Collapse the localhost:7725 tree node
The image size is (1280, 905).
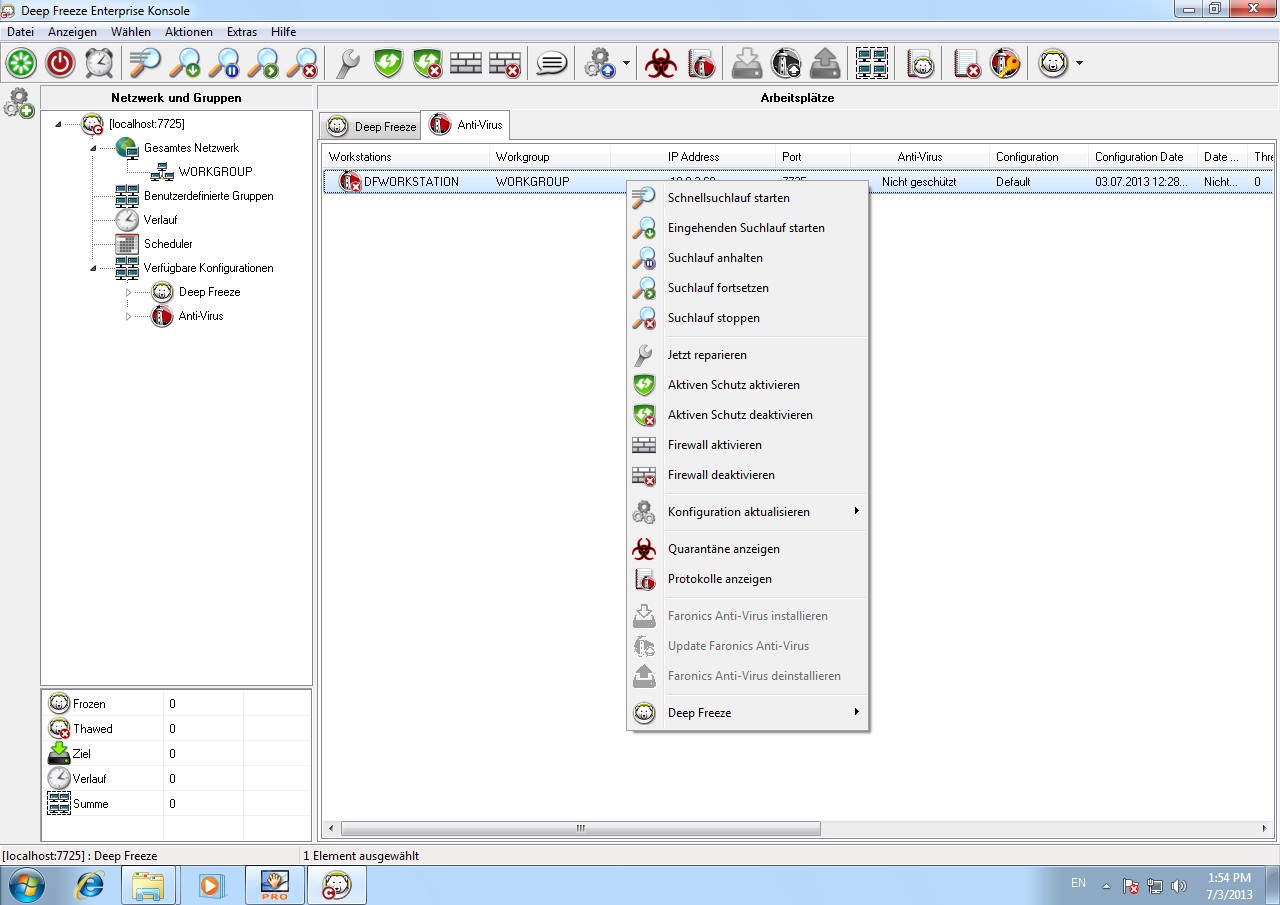58,124
